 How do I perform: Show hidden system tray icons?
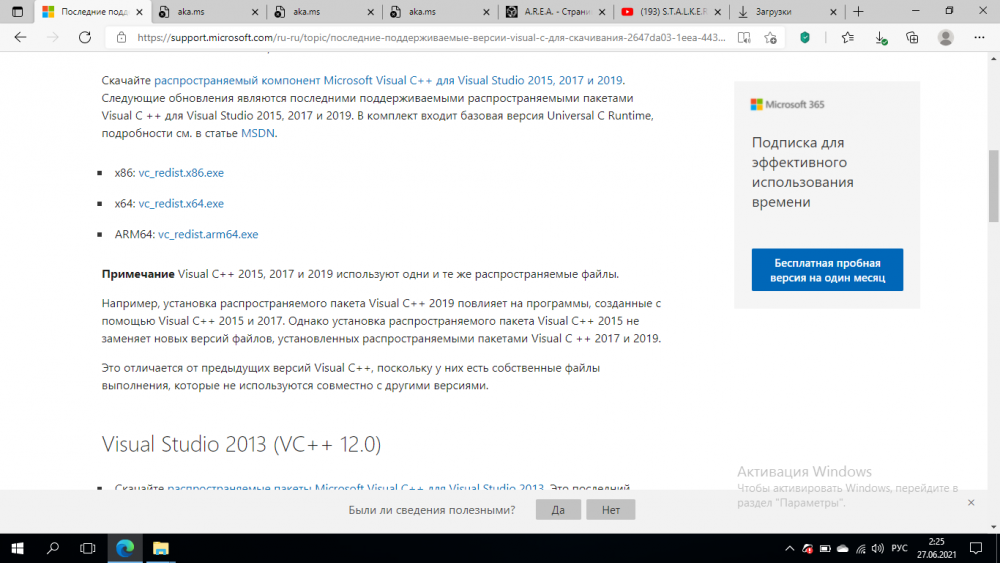pyautogui.click(x=790, y=548)
